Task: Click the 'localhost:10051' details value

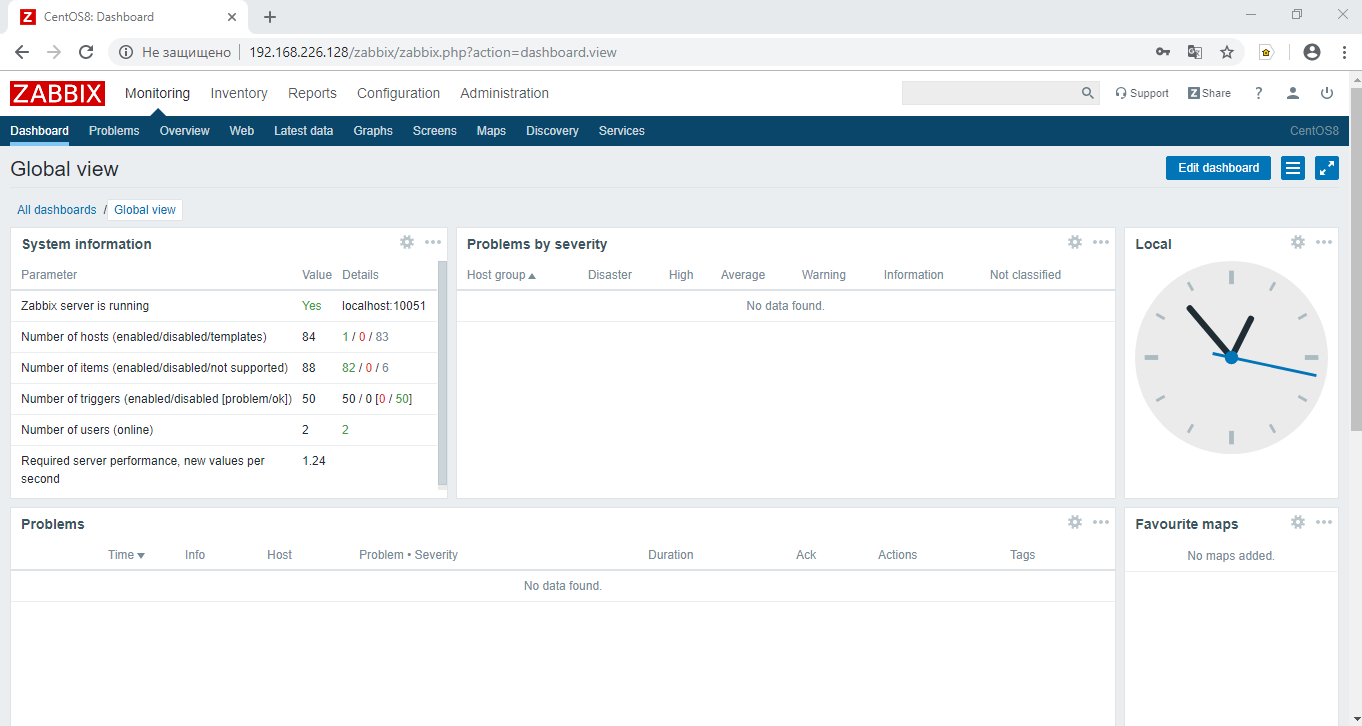Action: point(384,306)
